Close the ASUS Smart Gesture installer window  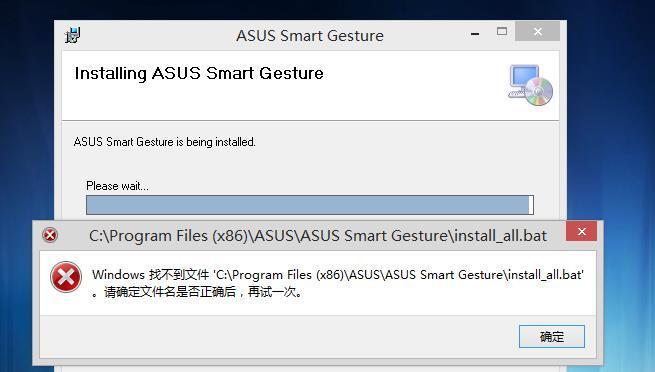tap(537, 31)
